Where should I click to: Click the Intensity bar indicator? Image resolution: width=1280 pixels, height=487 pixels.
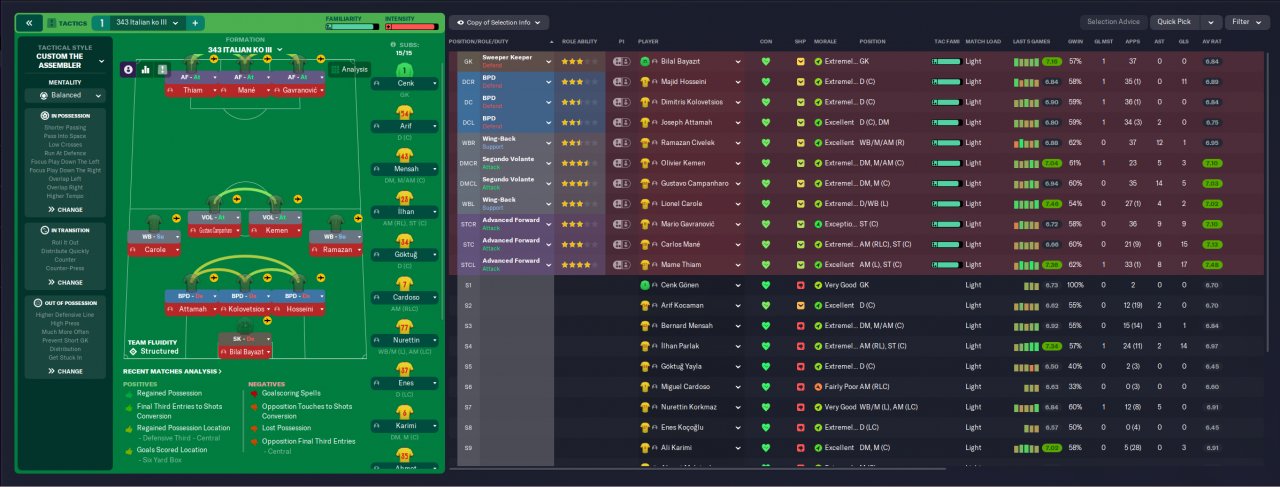pos(409,26)
